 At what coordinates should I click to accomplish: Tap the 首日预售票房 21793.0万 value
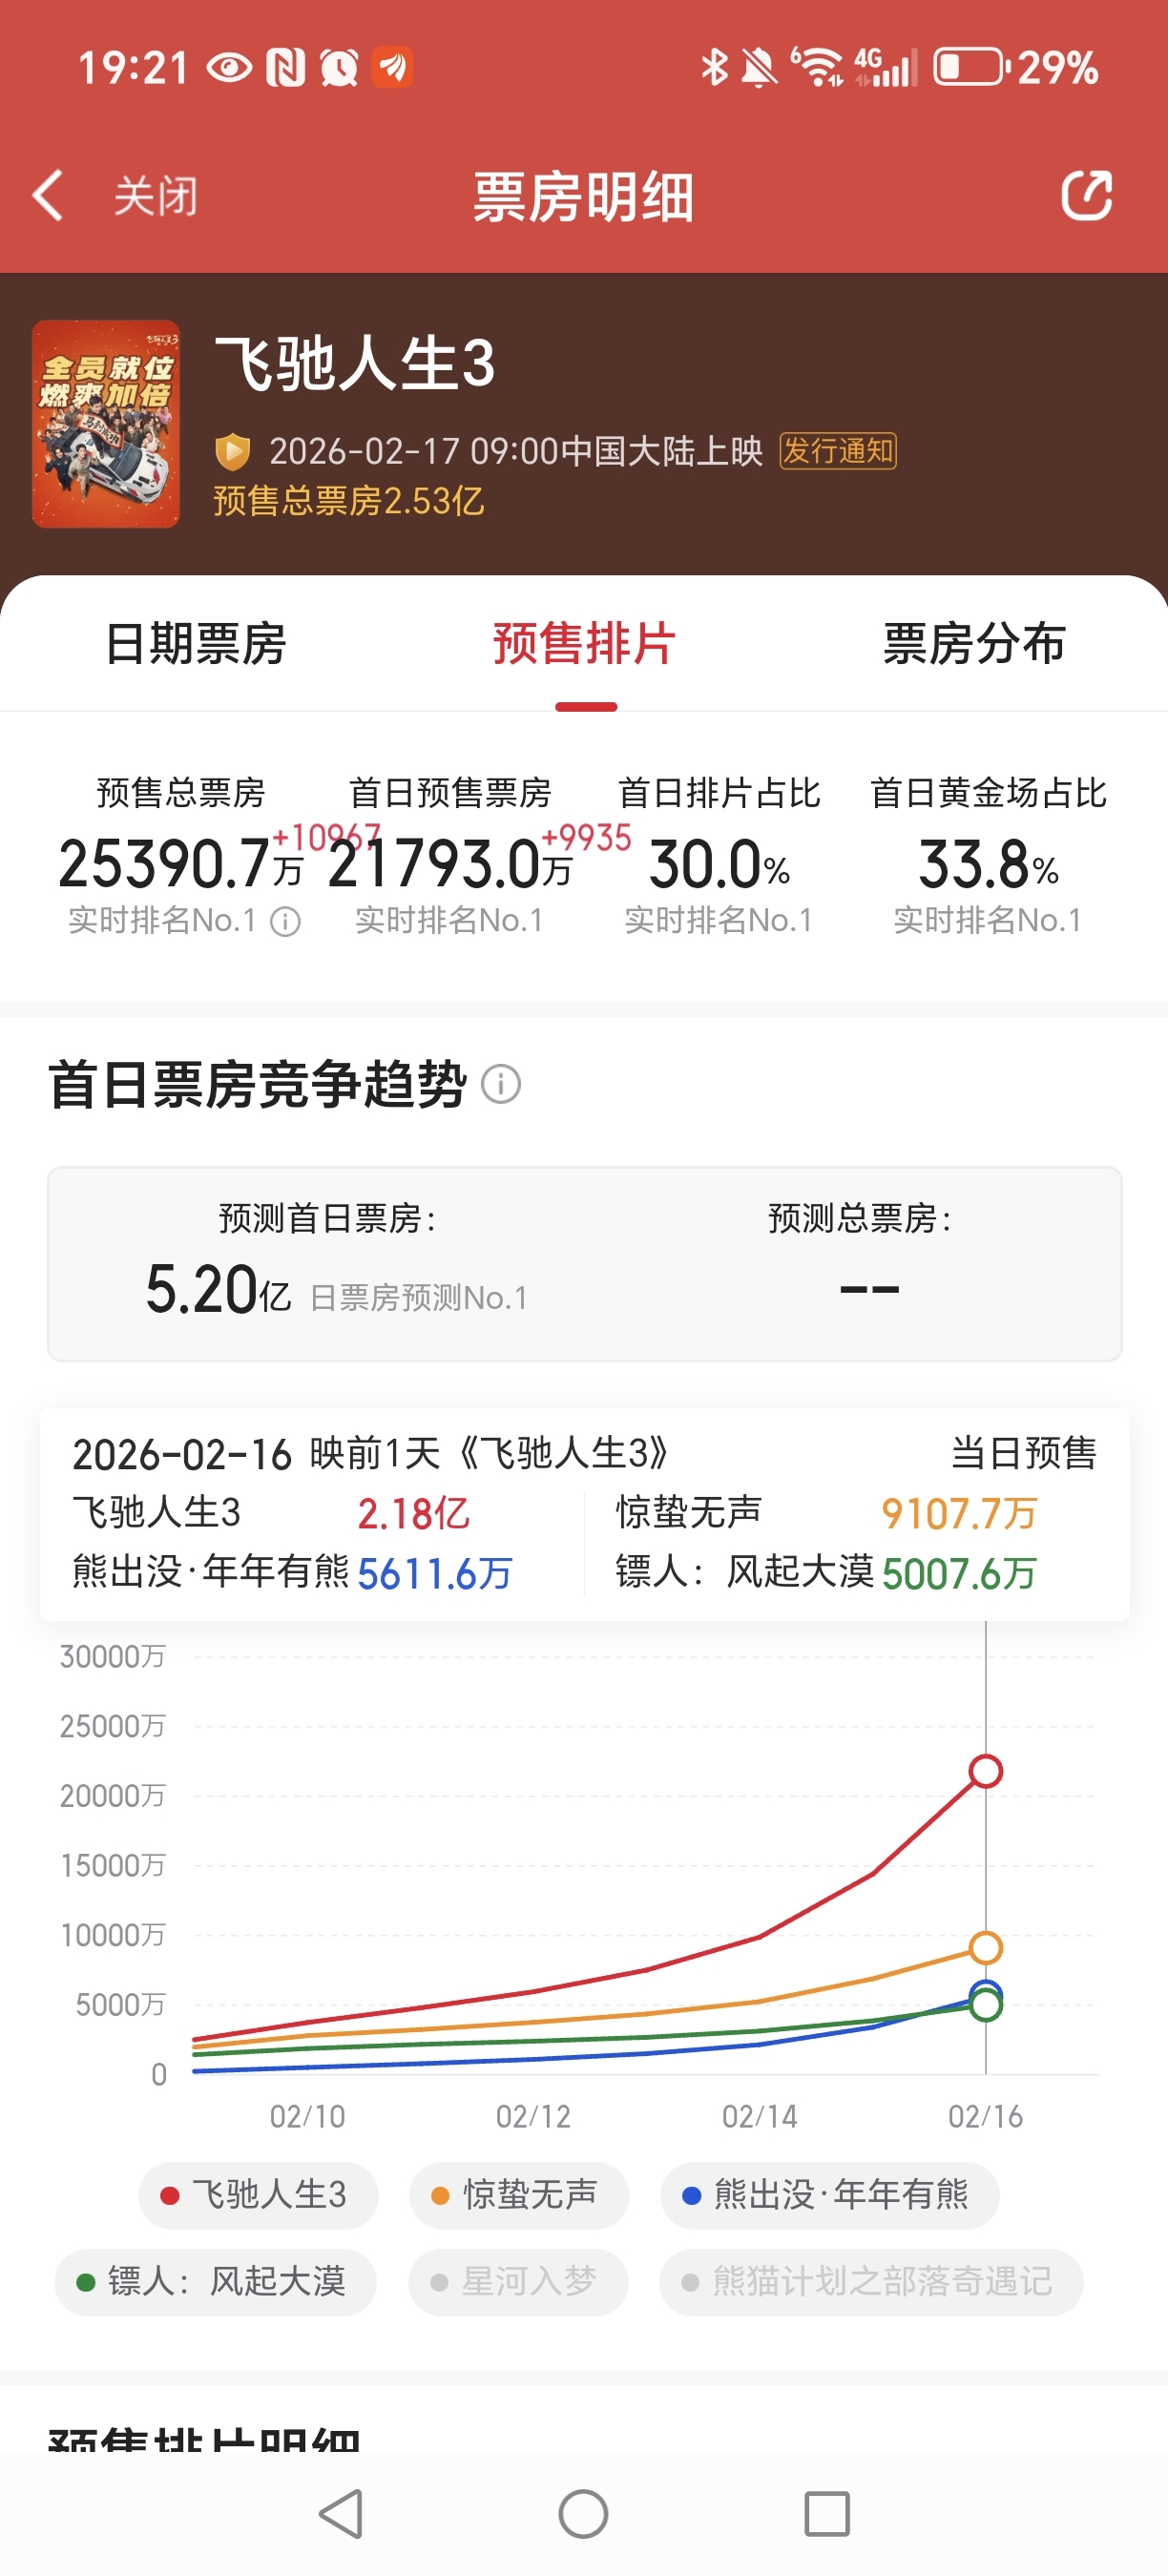click(x=450, y=864)
